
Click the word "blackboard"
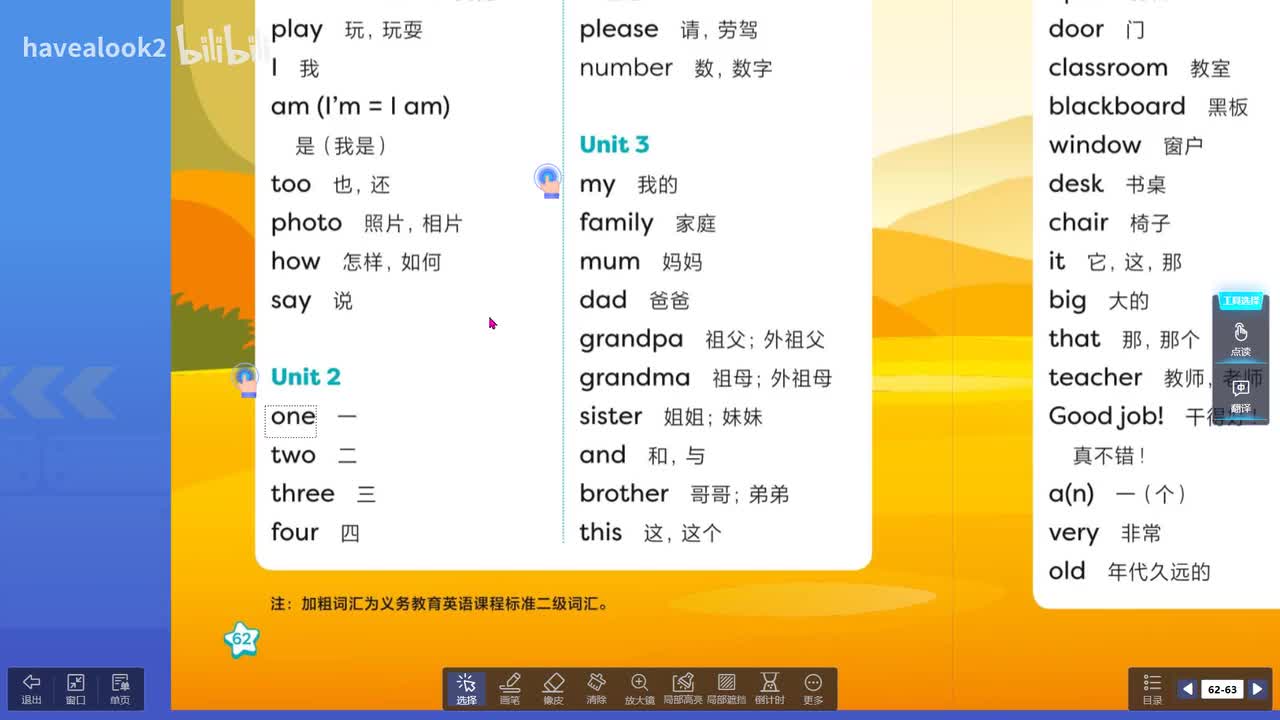(x=1117, y=106)
